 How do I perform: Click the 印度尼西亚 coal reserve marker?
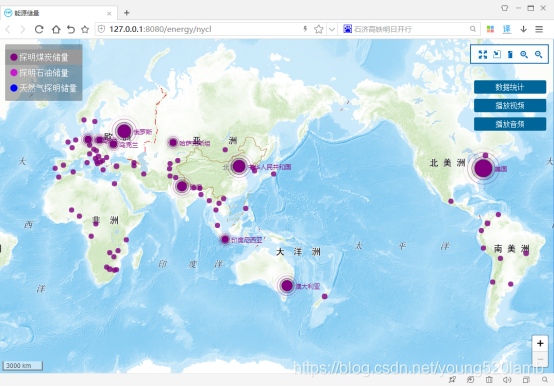click(225, 240)
